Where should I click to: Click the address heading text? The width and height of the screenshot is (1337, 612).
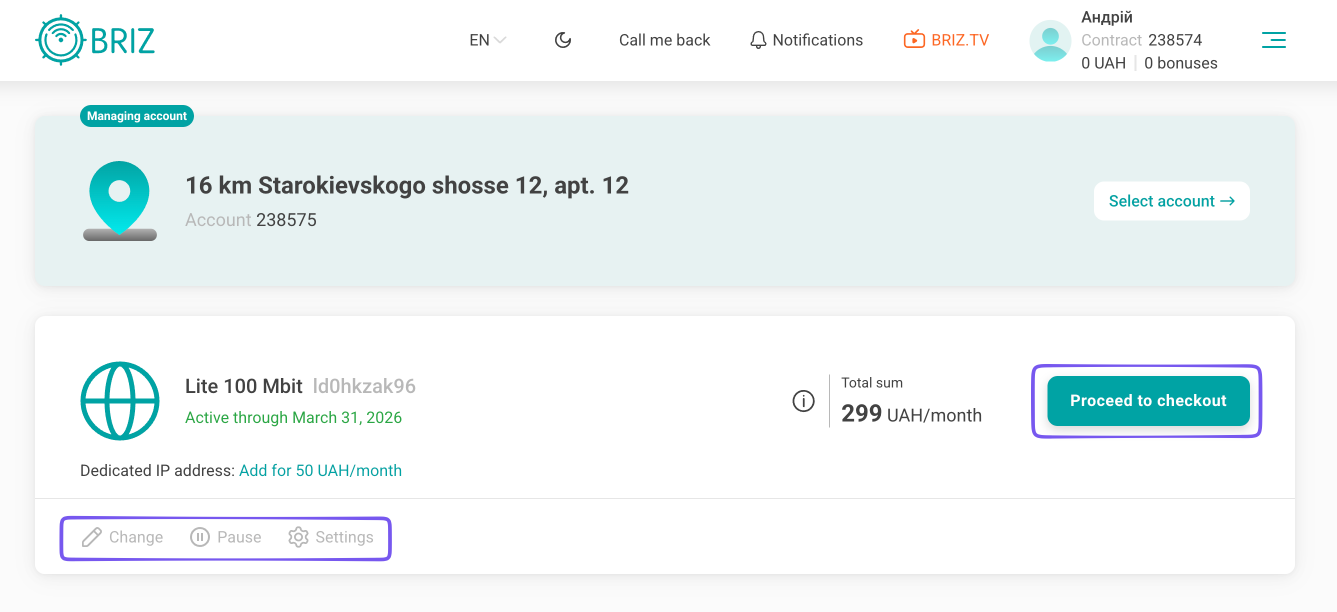[407, 185]
